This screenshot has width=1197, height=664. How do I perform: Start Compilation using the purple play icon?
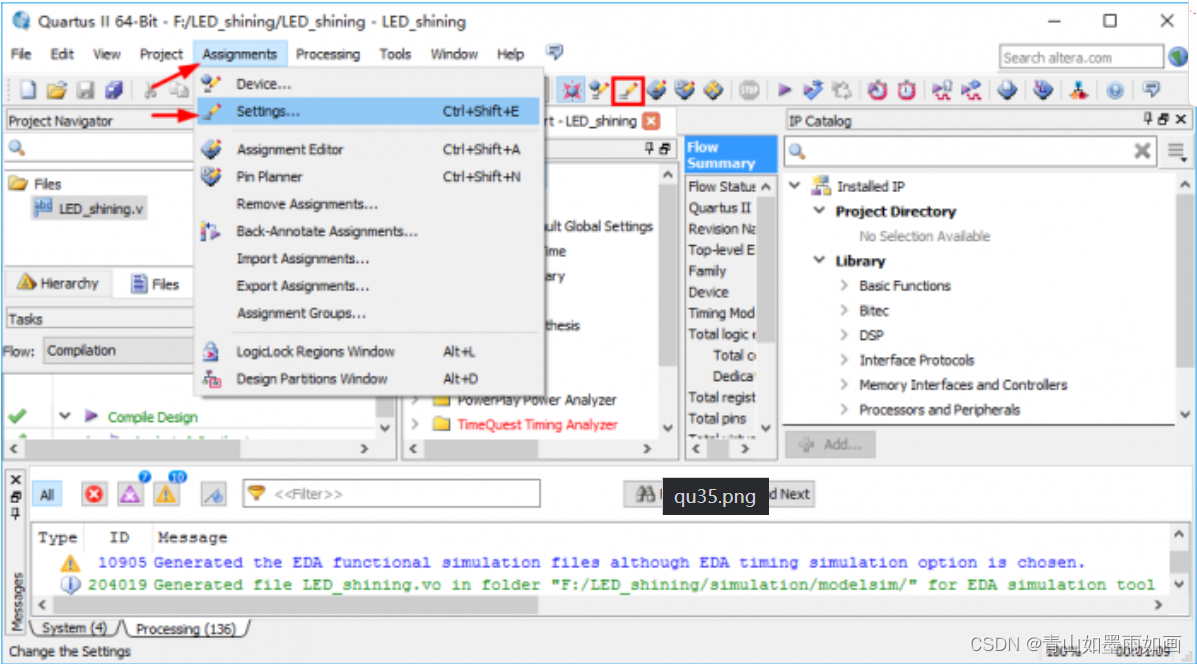pyautogui.click(x=785, y=90)
